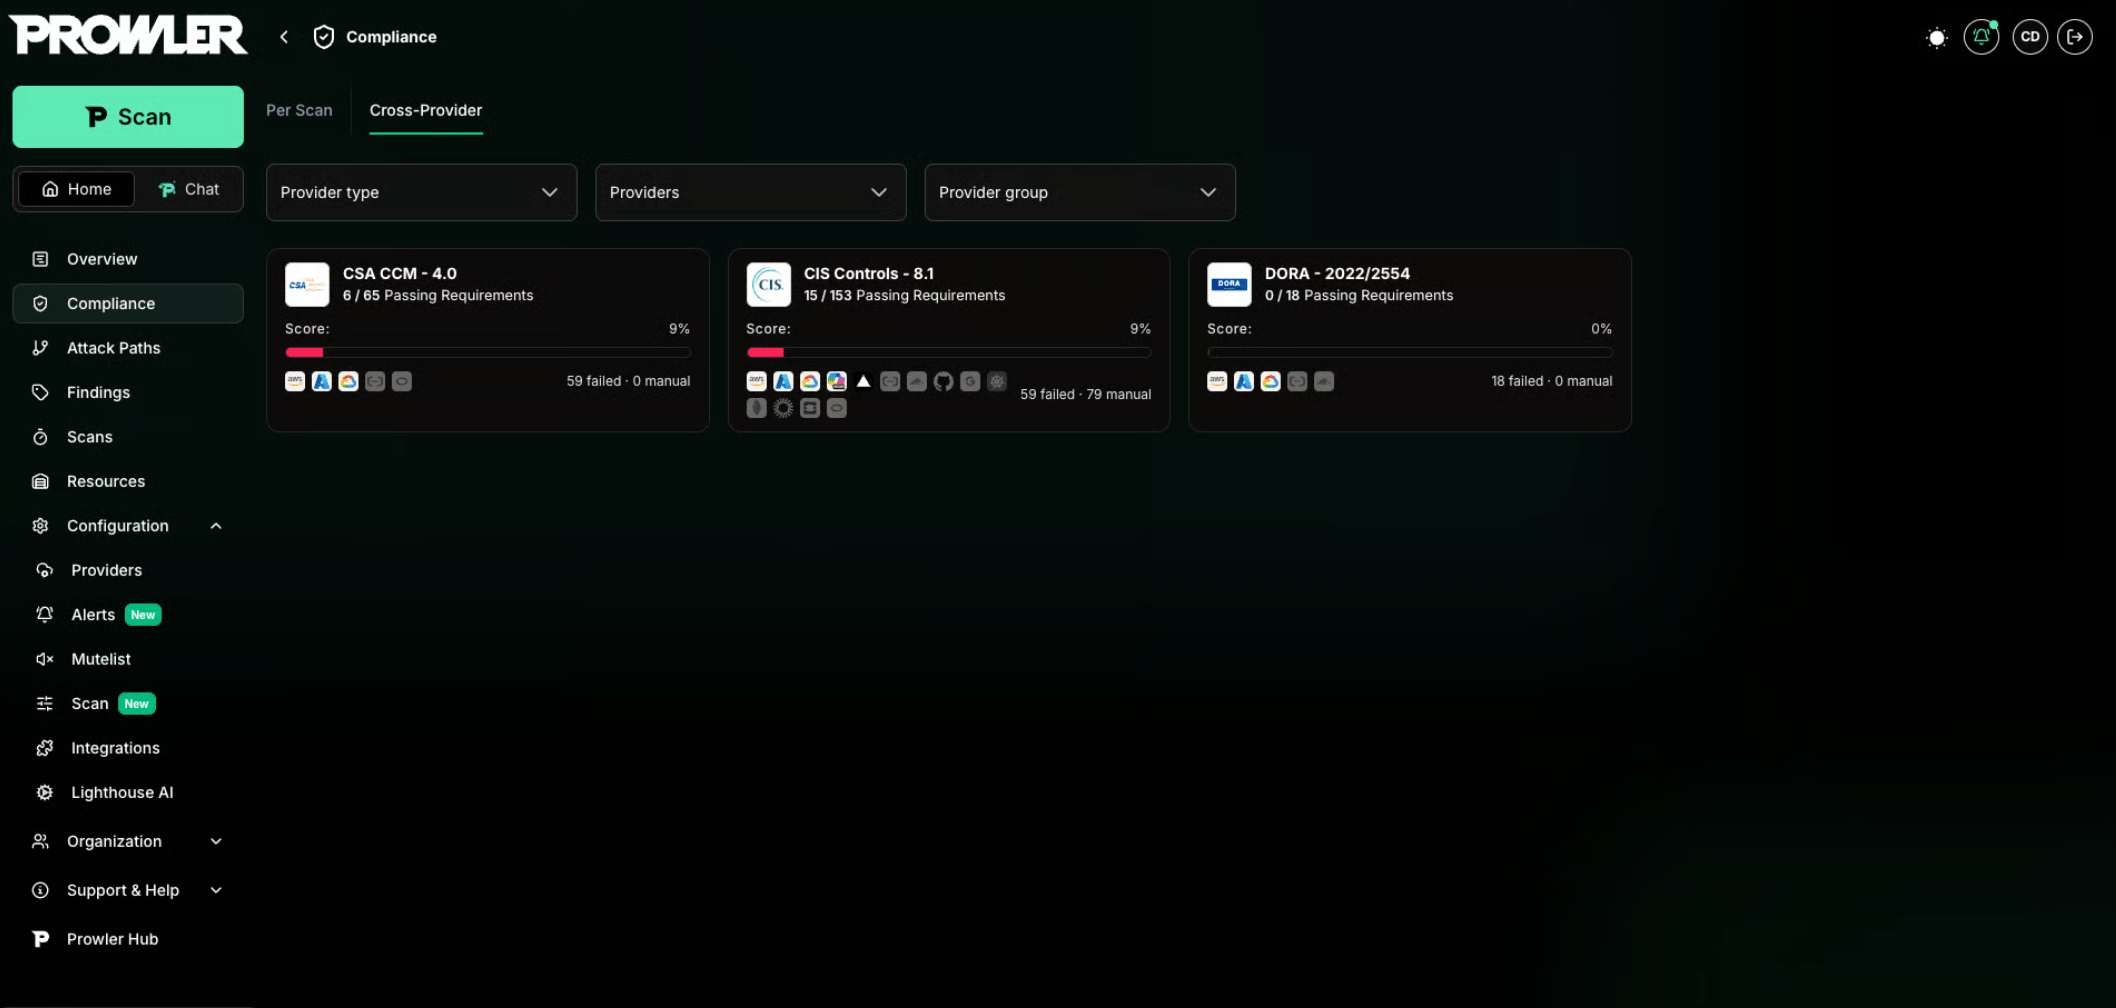Expand the Support & Help section
This screenshot has width=2116, height=1008.
[128, 890]
